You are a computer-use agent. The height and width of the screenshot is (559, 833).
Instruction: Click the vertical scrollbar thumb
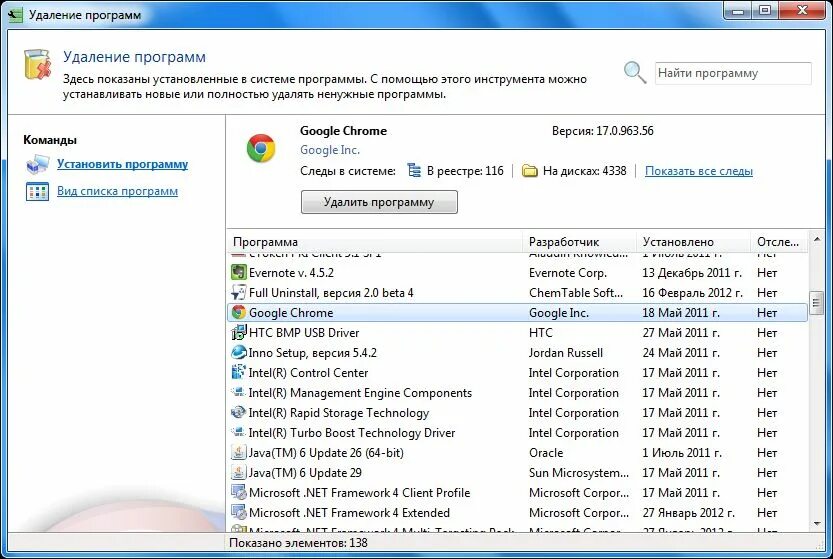(x=817, y=303)
